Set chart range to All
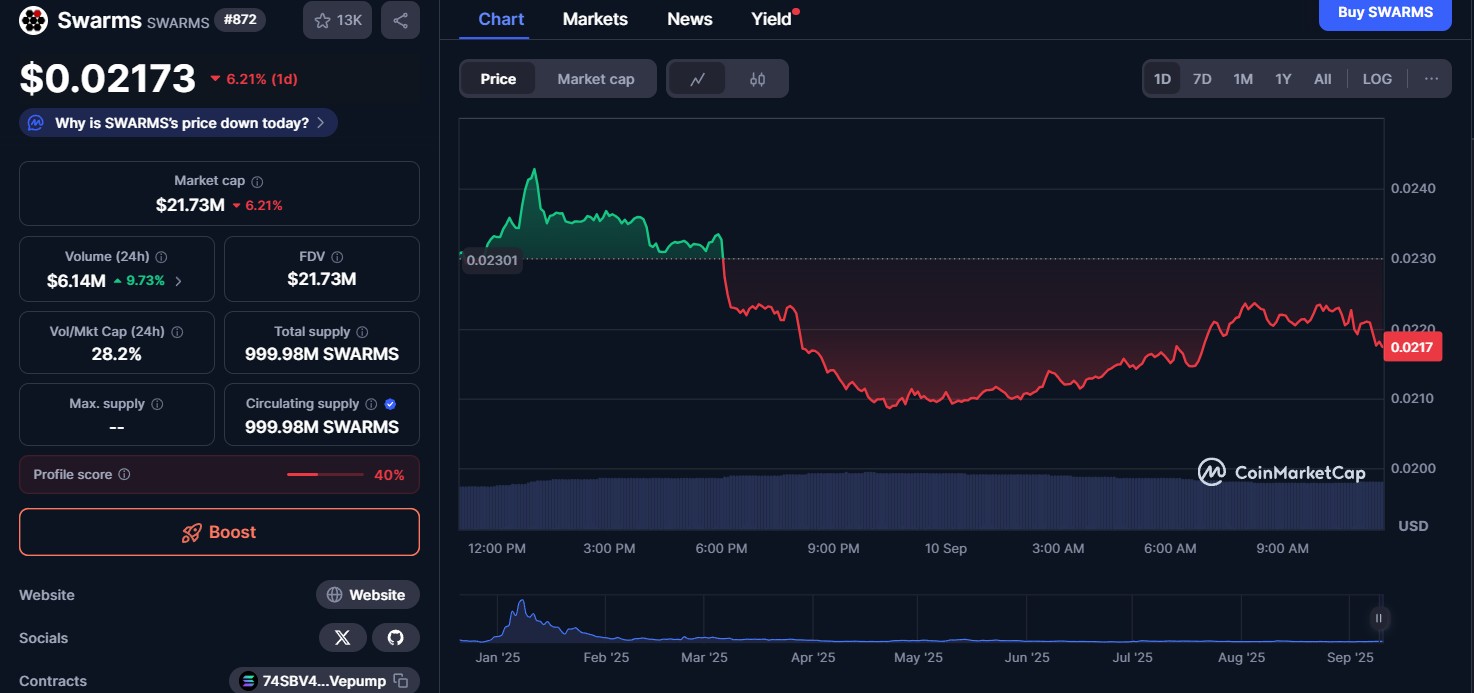 [1322, 79]
